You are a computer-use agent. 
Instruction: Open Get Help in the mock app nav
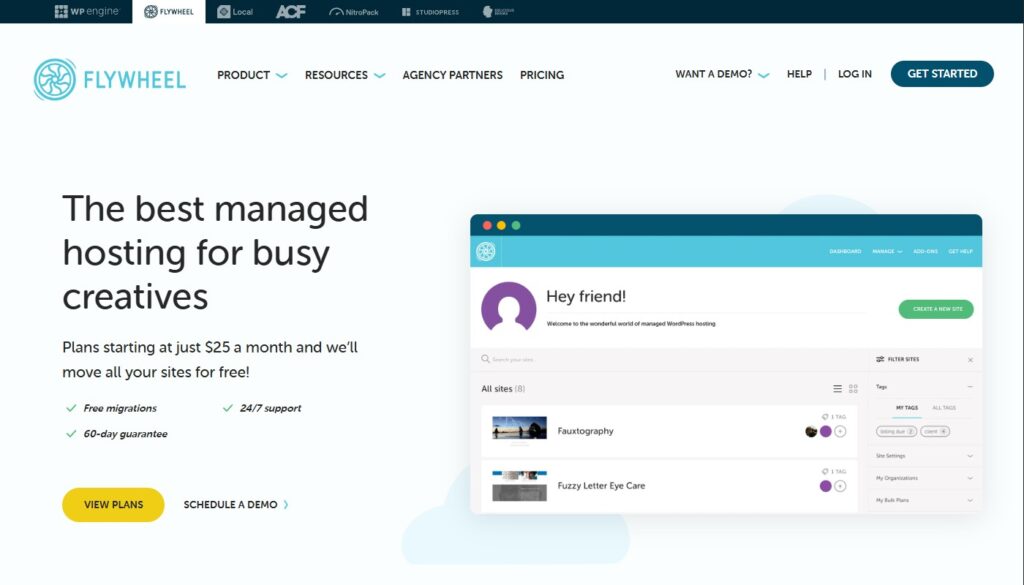[961, 251]
